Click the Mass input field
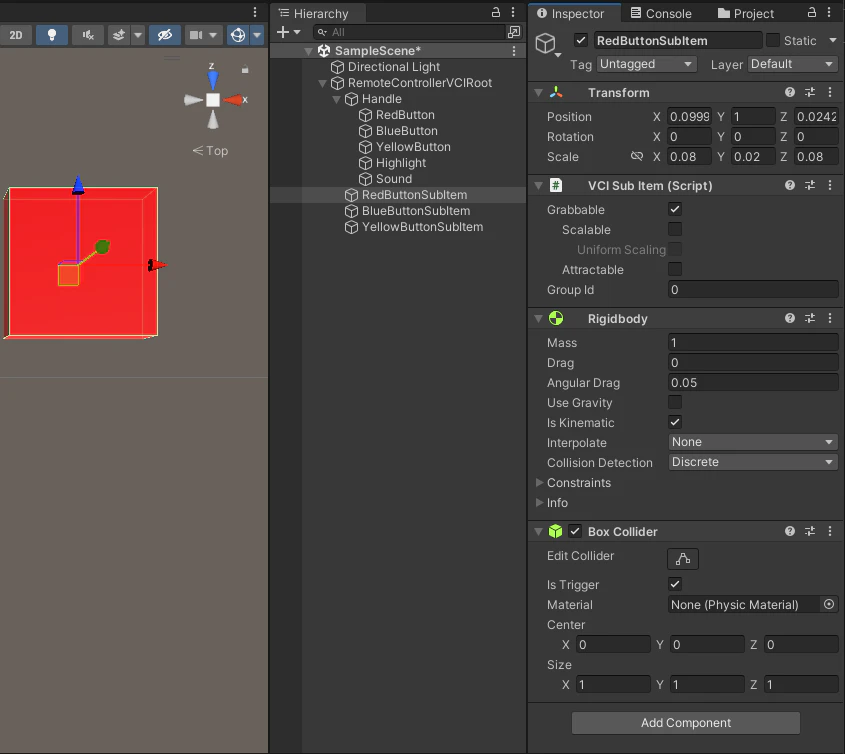 753,343
